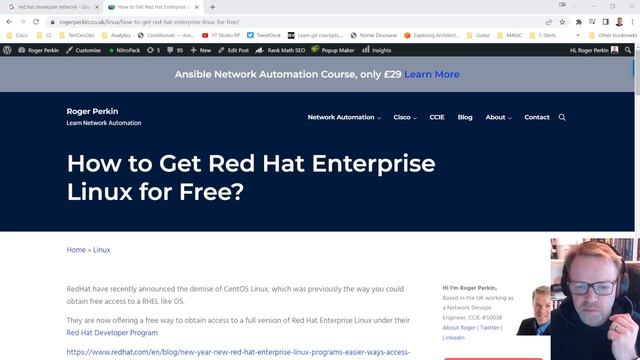Open Rank Math SEO menu
The height and width of the screenshot is (360, 640).
280,50
